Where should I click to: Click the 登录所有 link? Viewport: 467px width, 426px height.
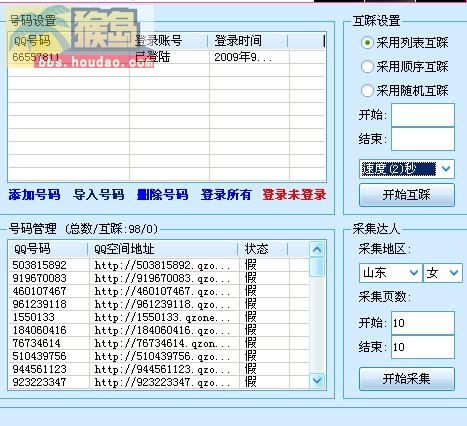click(x=226, y=195)
